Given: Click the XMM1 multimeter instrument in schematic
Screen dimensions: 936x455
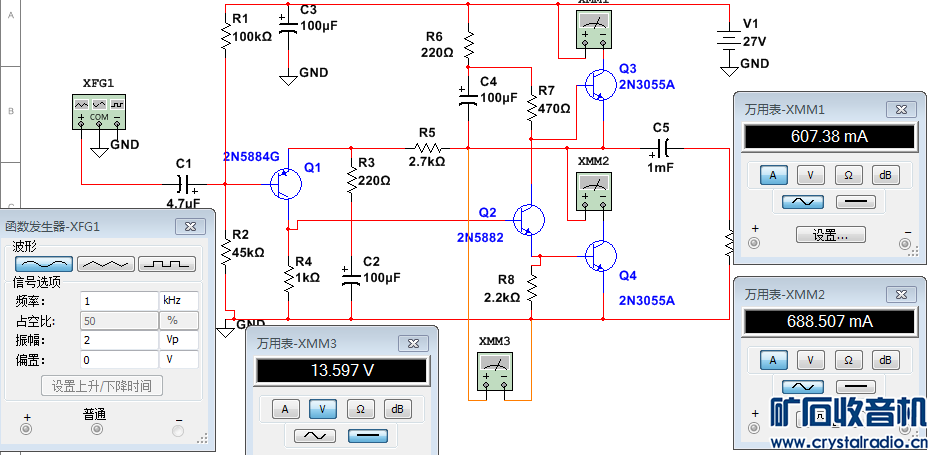Looking at the screenshot, I should [x=593, y=30].
